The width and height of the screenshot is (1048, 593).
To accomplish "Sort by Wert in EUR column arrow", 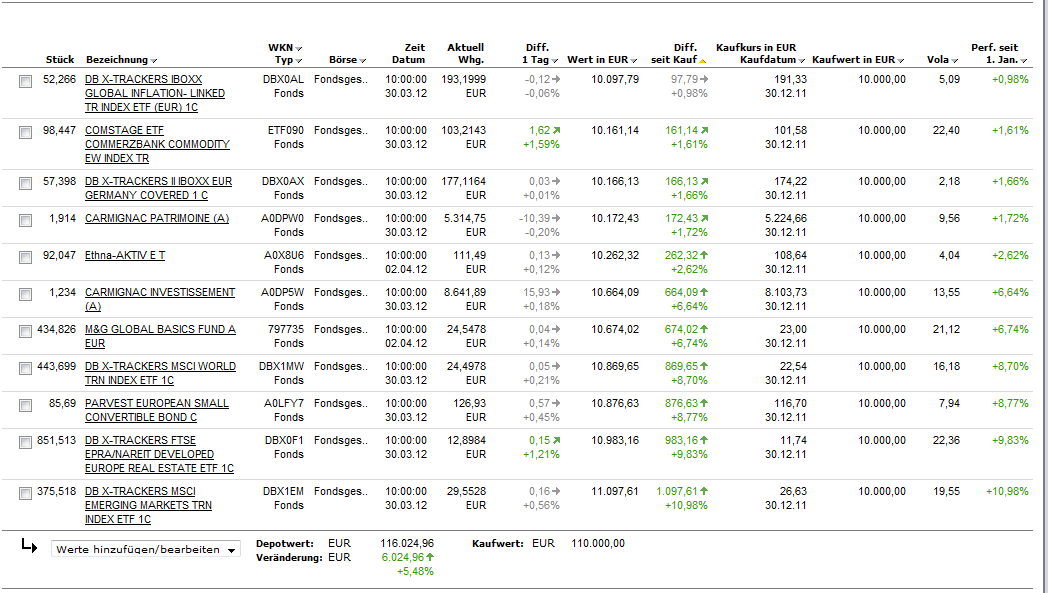I will pyautogui.click(x=634, y=61).
